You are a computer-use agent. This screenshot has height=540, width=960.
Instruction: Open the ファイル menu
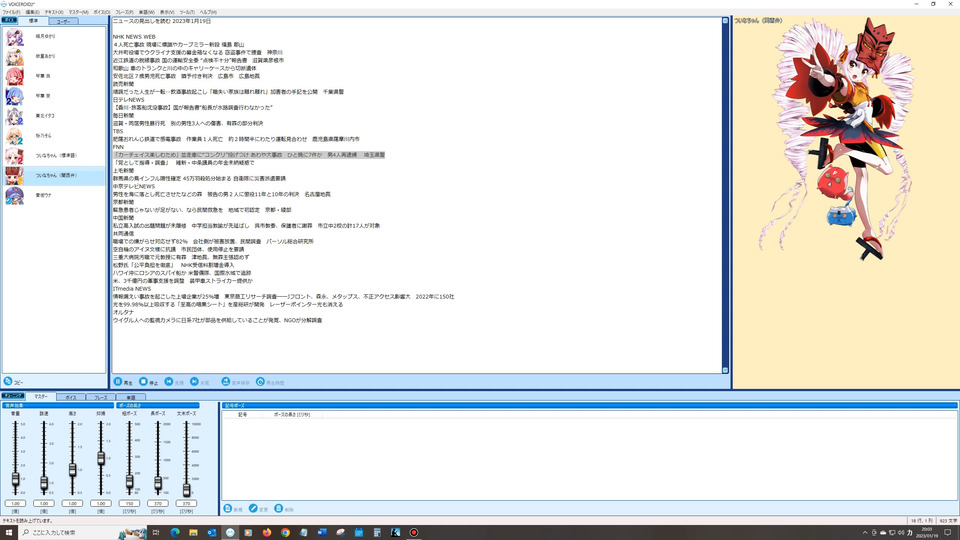[11, 12]
